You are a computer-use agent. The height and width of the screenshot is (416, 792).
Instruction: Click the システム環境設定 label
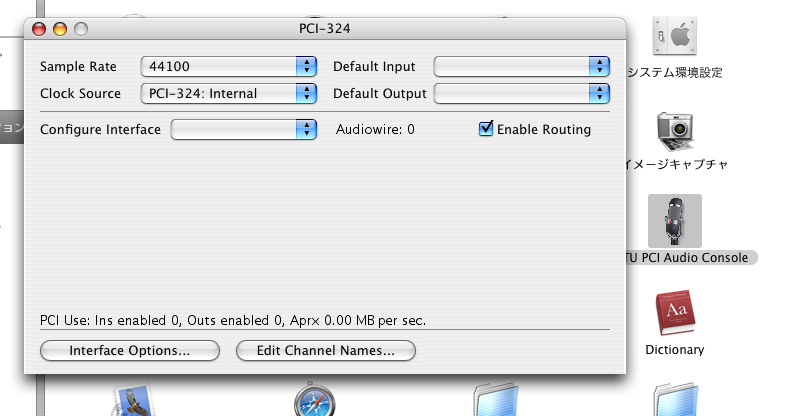tap(675, 73)
